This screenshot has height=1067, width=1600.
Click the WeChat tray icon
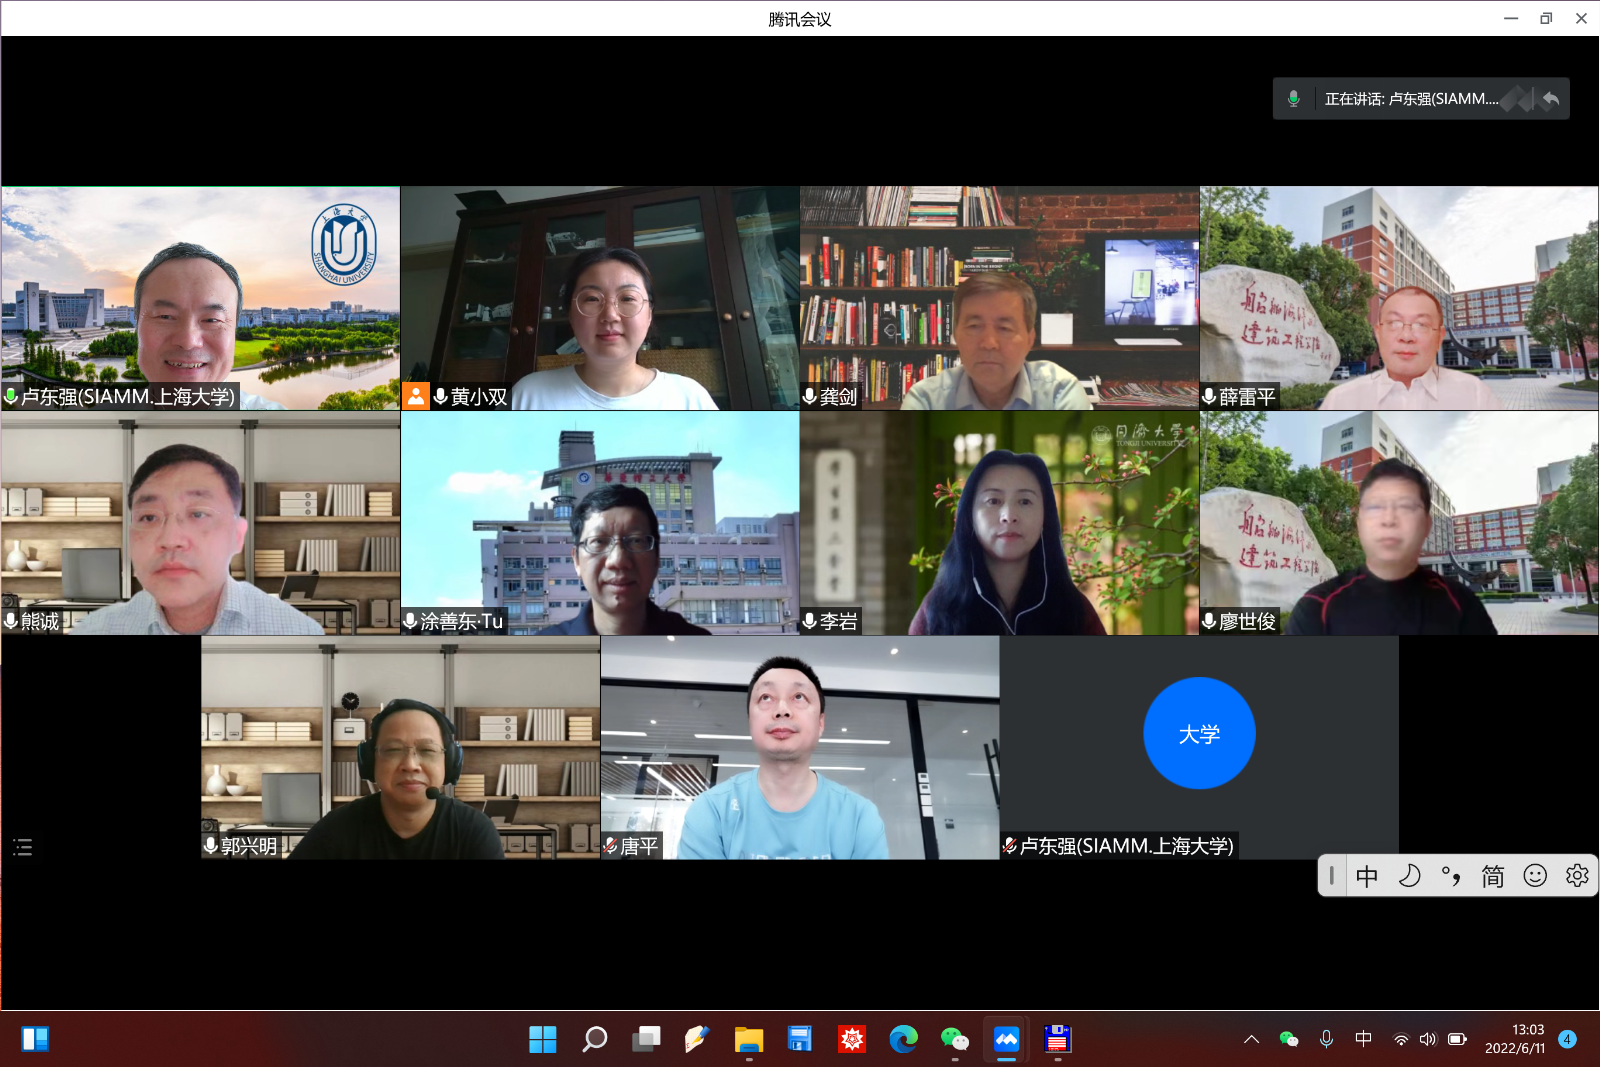tap(1289, 1039)
